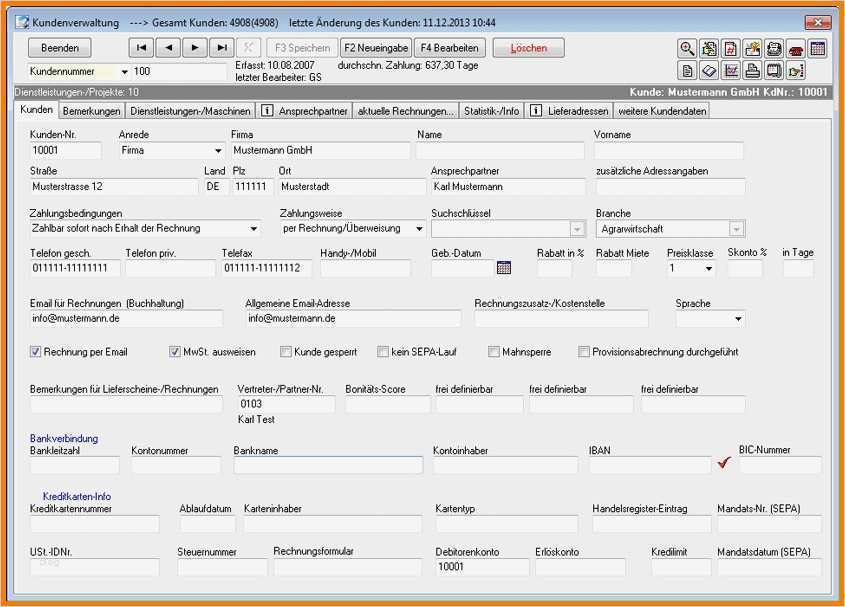The height and width of the screenshot is (607, 845).
Task: Uncheck Rechnung per Email checkbox
Action: 36,352
